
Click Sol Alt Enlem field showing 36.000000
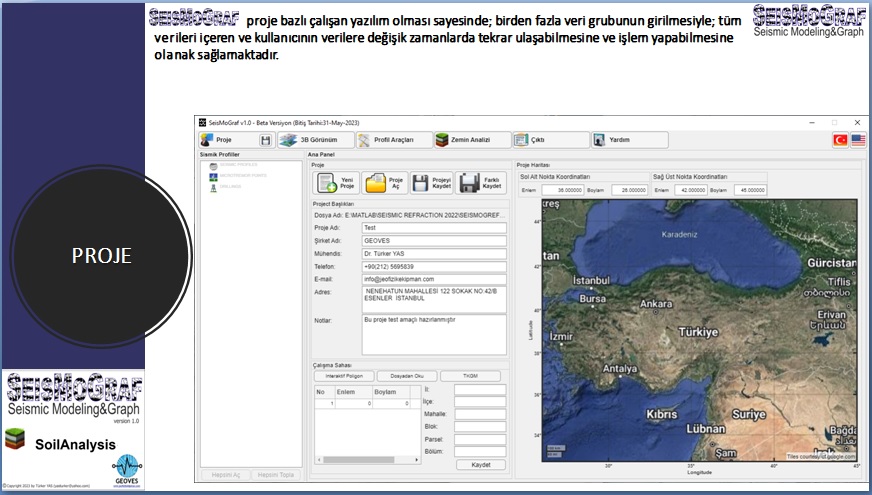[x=563, y=190]
